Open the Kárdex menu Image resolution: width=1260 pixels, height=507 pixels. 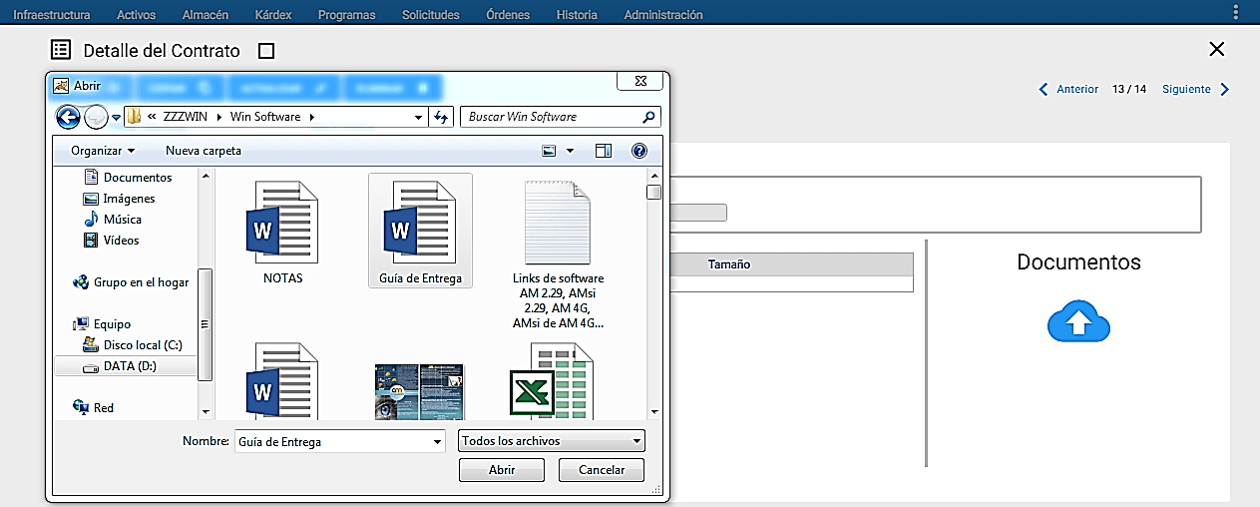[x=273, y=15]
